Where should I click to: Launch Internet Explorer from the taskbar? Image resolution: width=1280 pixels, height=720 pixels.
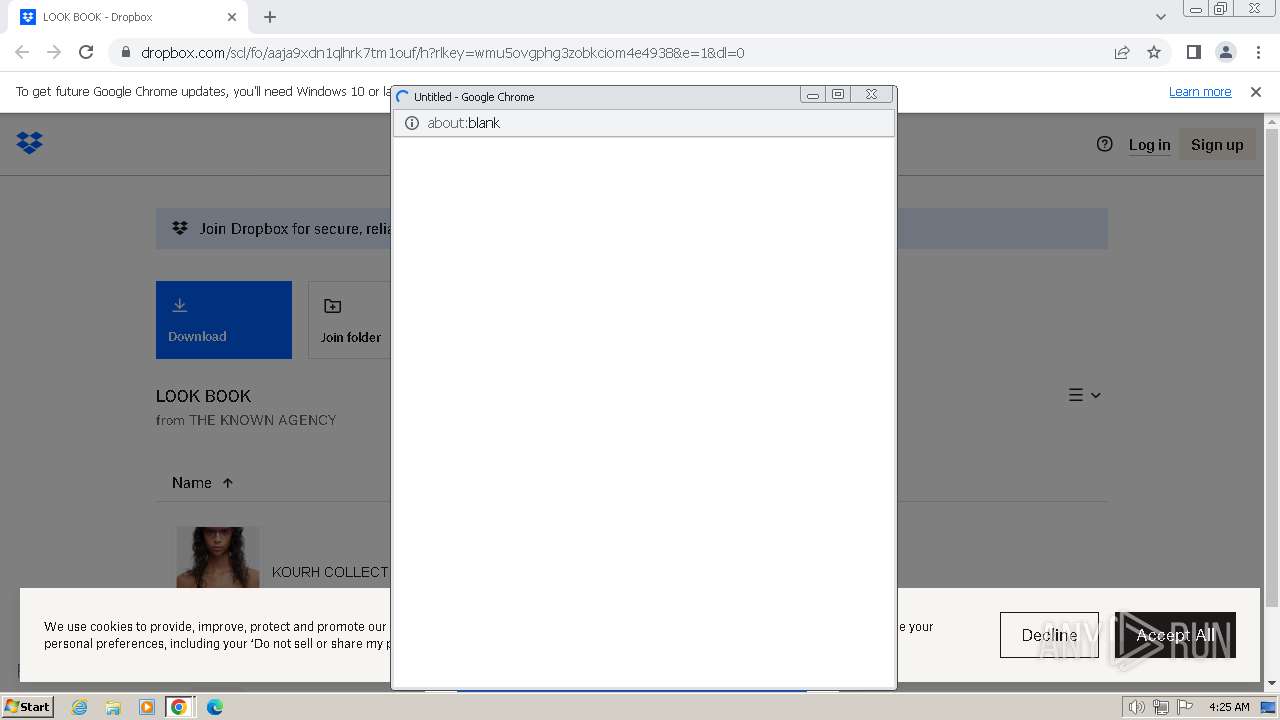click(80, 707)
